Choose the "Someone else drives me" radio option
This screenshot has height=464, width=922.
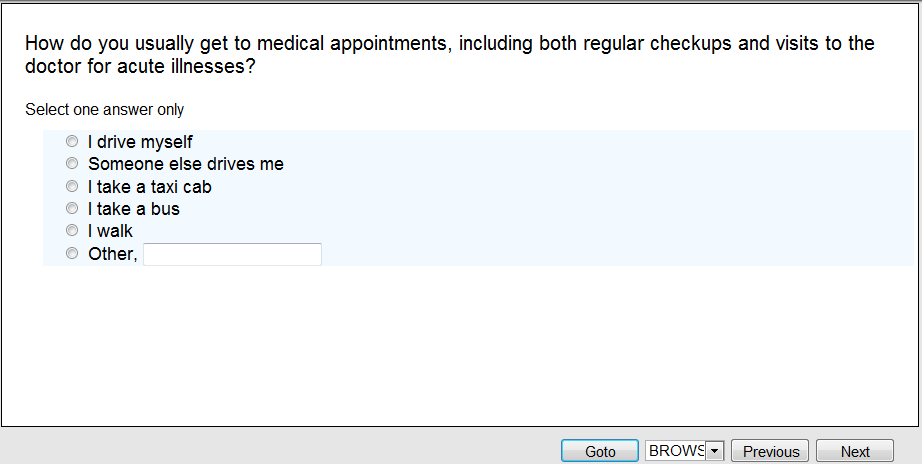coord(72,164)
